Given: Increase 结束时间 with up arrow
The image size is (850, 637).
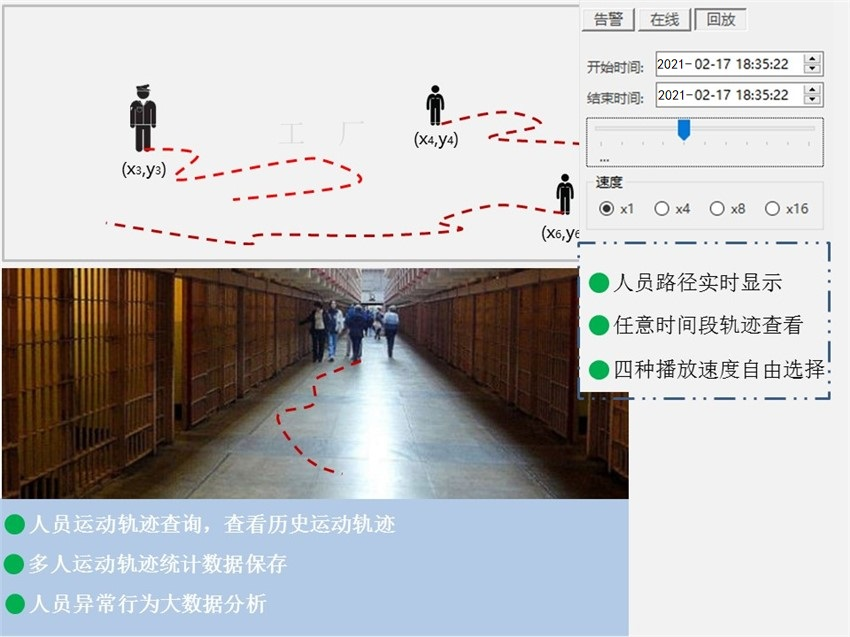Looking at the screenshot, I should (812, 90).
